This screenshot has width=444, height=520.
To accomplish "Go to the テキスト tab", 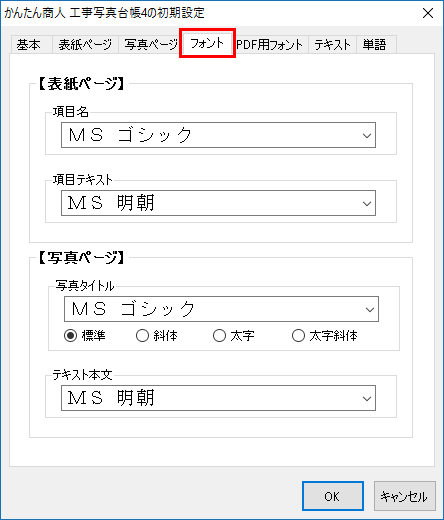I will (x=332, y=45).
